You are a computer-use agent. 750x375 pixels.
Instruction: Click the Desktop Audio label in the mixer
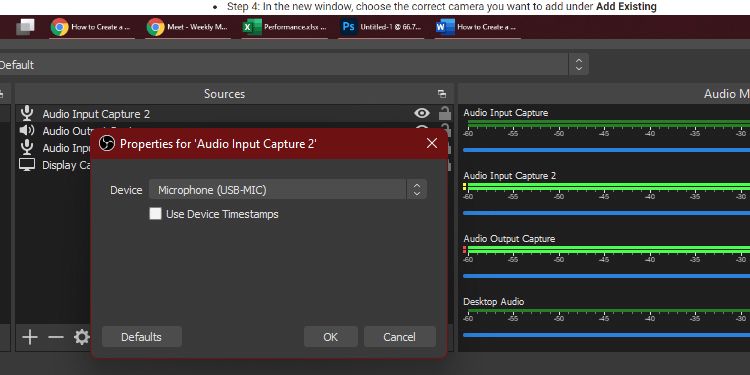pyautogui.click(x=494, y=302)
